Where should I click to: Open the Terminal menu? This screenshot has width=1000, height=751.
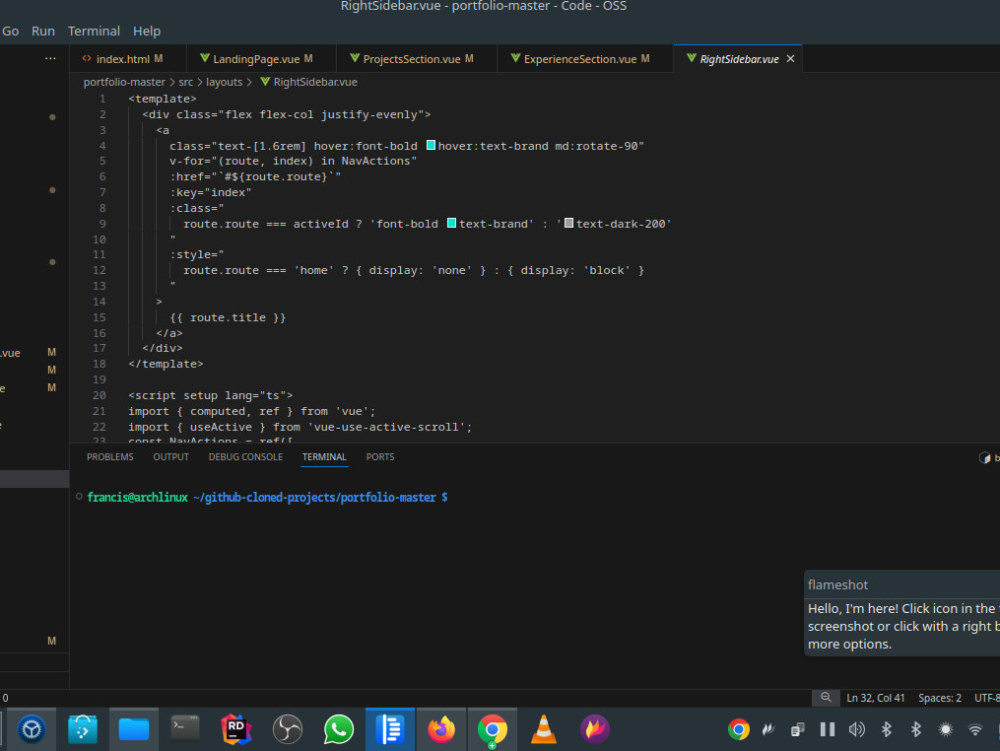pos(94,31)
